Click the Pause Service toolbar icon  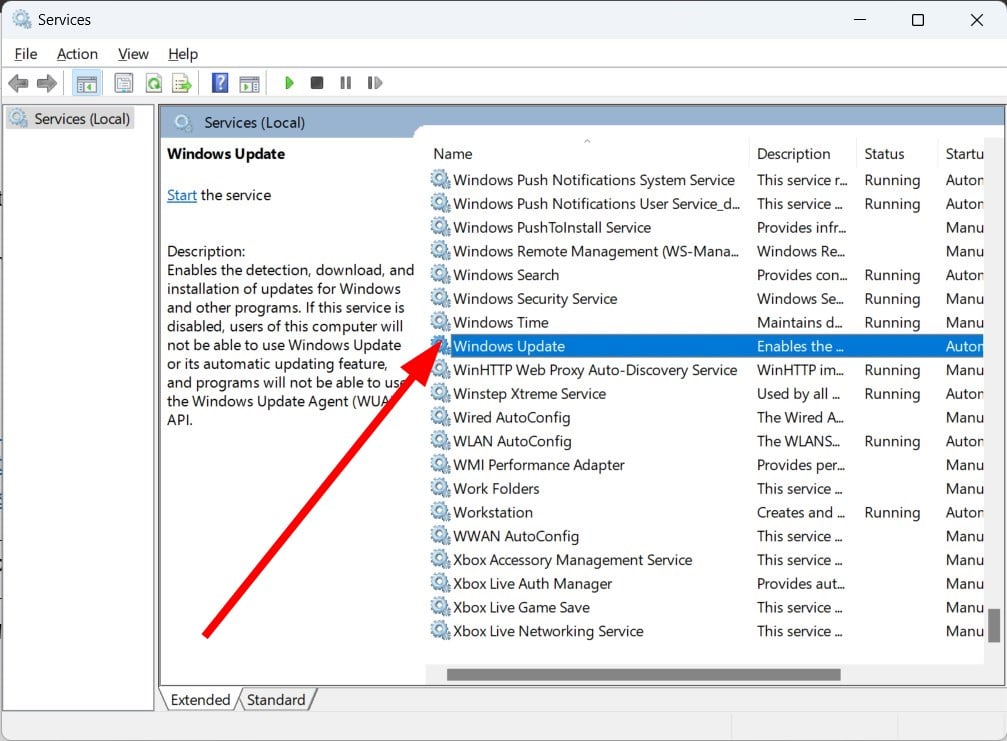tap(346, 83)
